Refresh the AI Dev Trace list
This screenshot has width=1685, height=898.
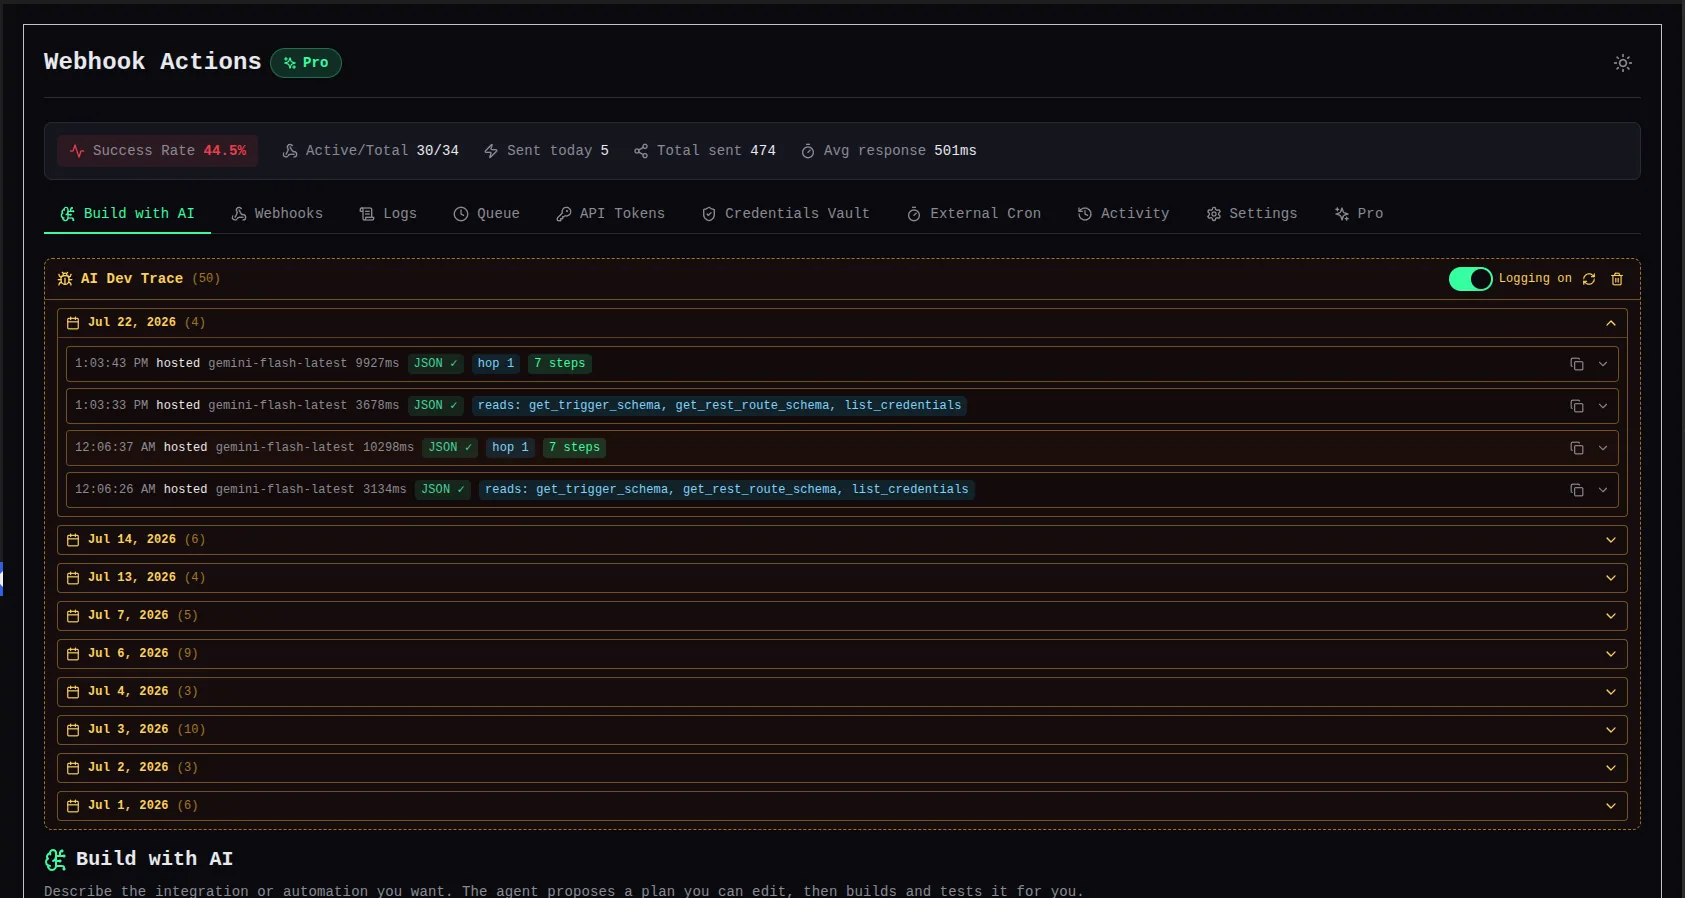point(1589,279)
